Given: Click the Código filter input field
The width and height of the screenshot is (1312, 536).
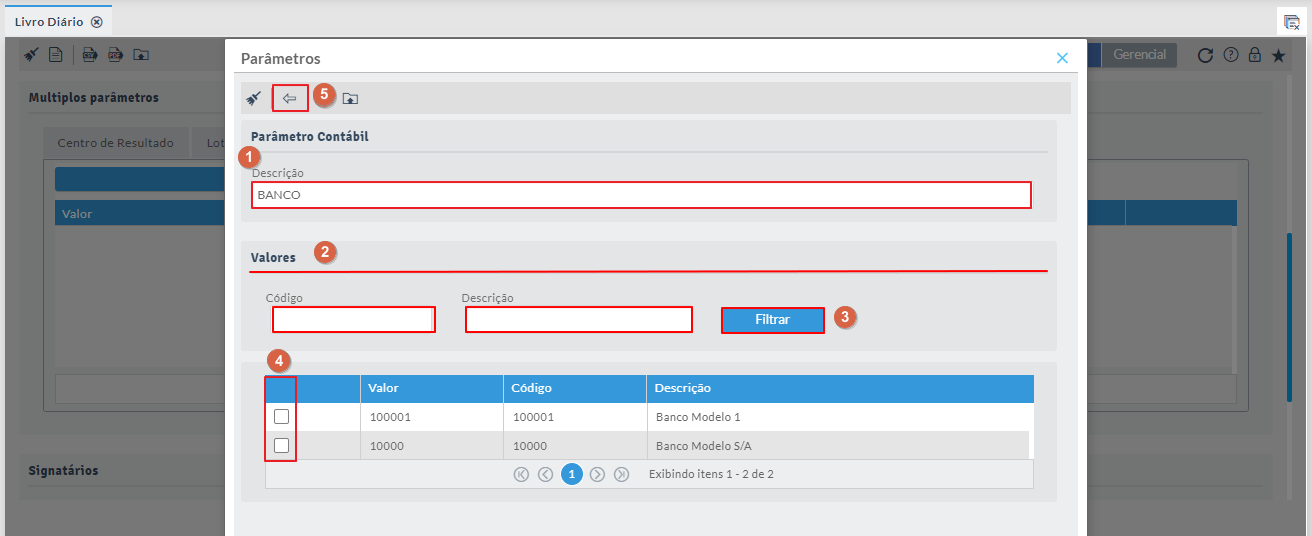Looking at the screenshot, I should [x=353, y=320].
